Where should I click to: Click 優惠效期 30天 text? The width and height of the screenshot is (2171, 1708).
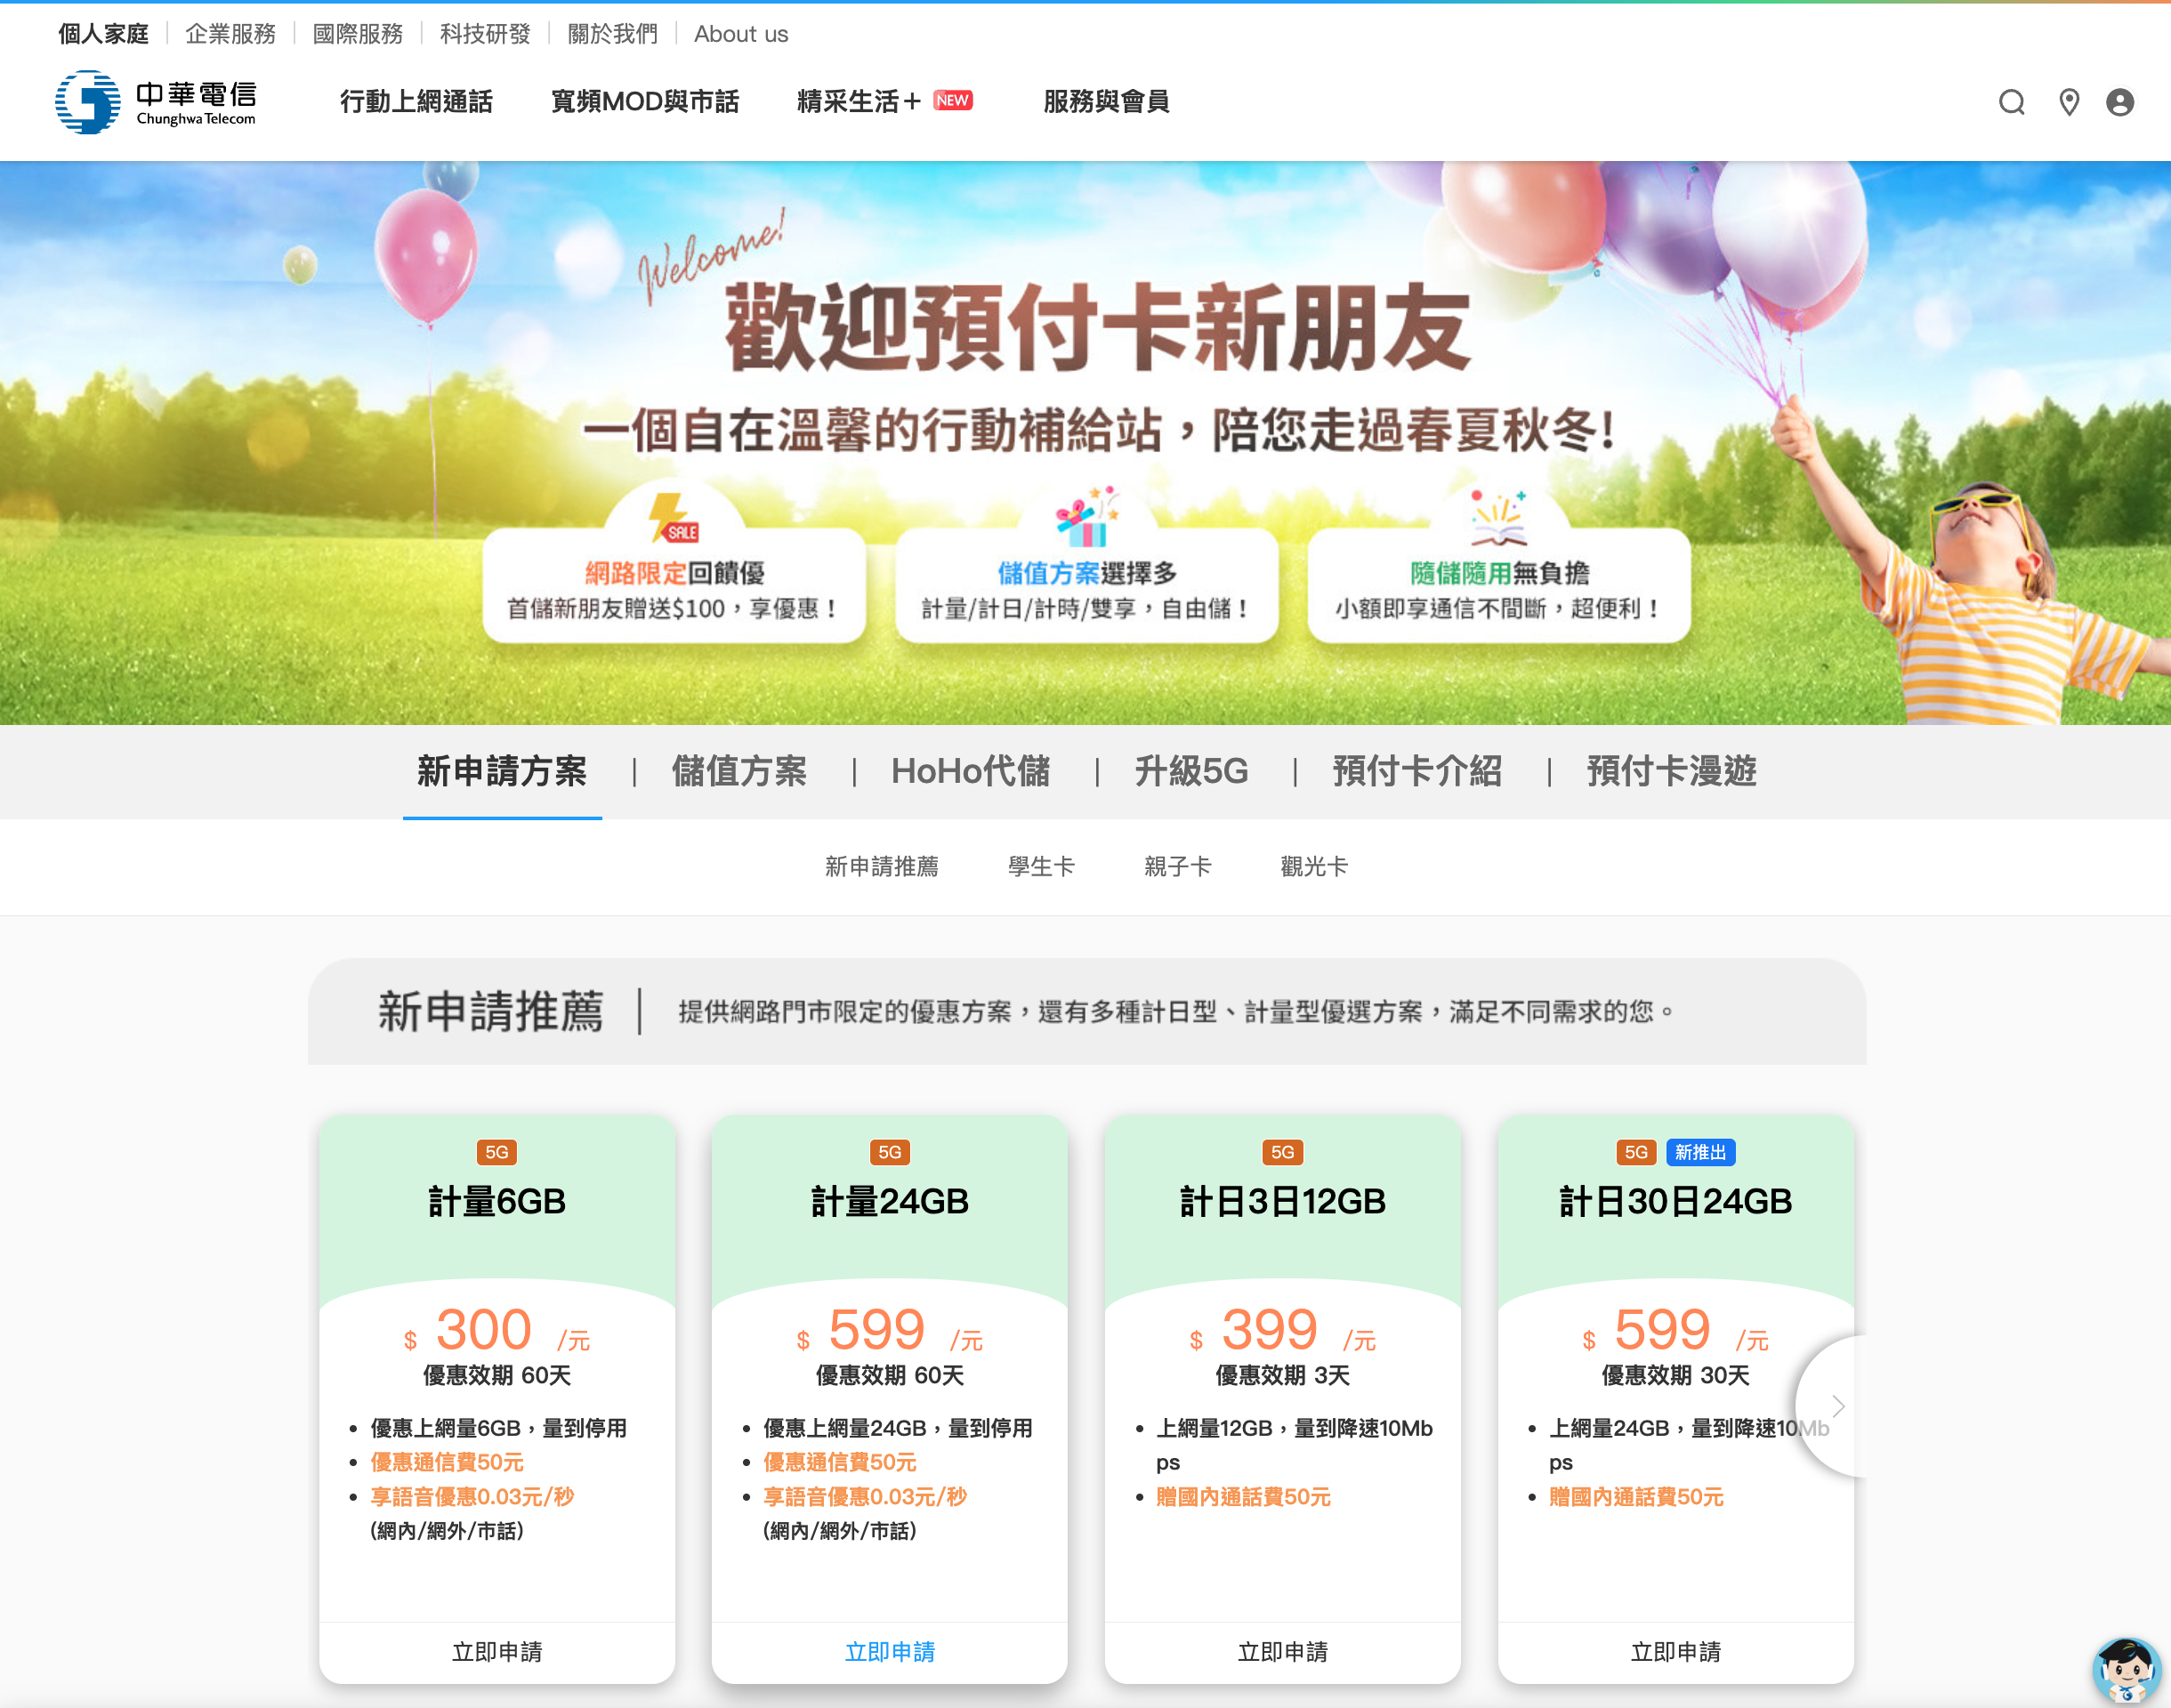1676,1375
